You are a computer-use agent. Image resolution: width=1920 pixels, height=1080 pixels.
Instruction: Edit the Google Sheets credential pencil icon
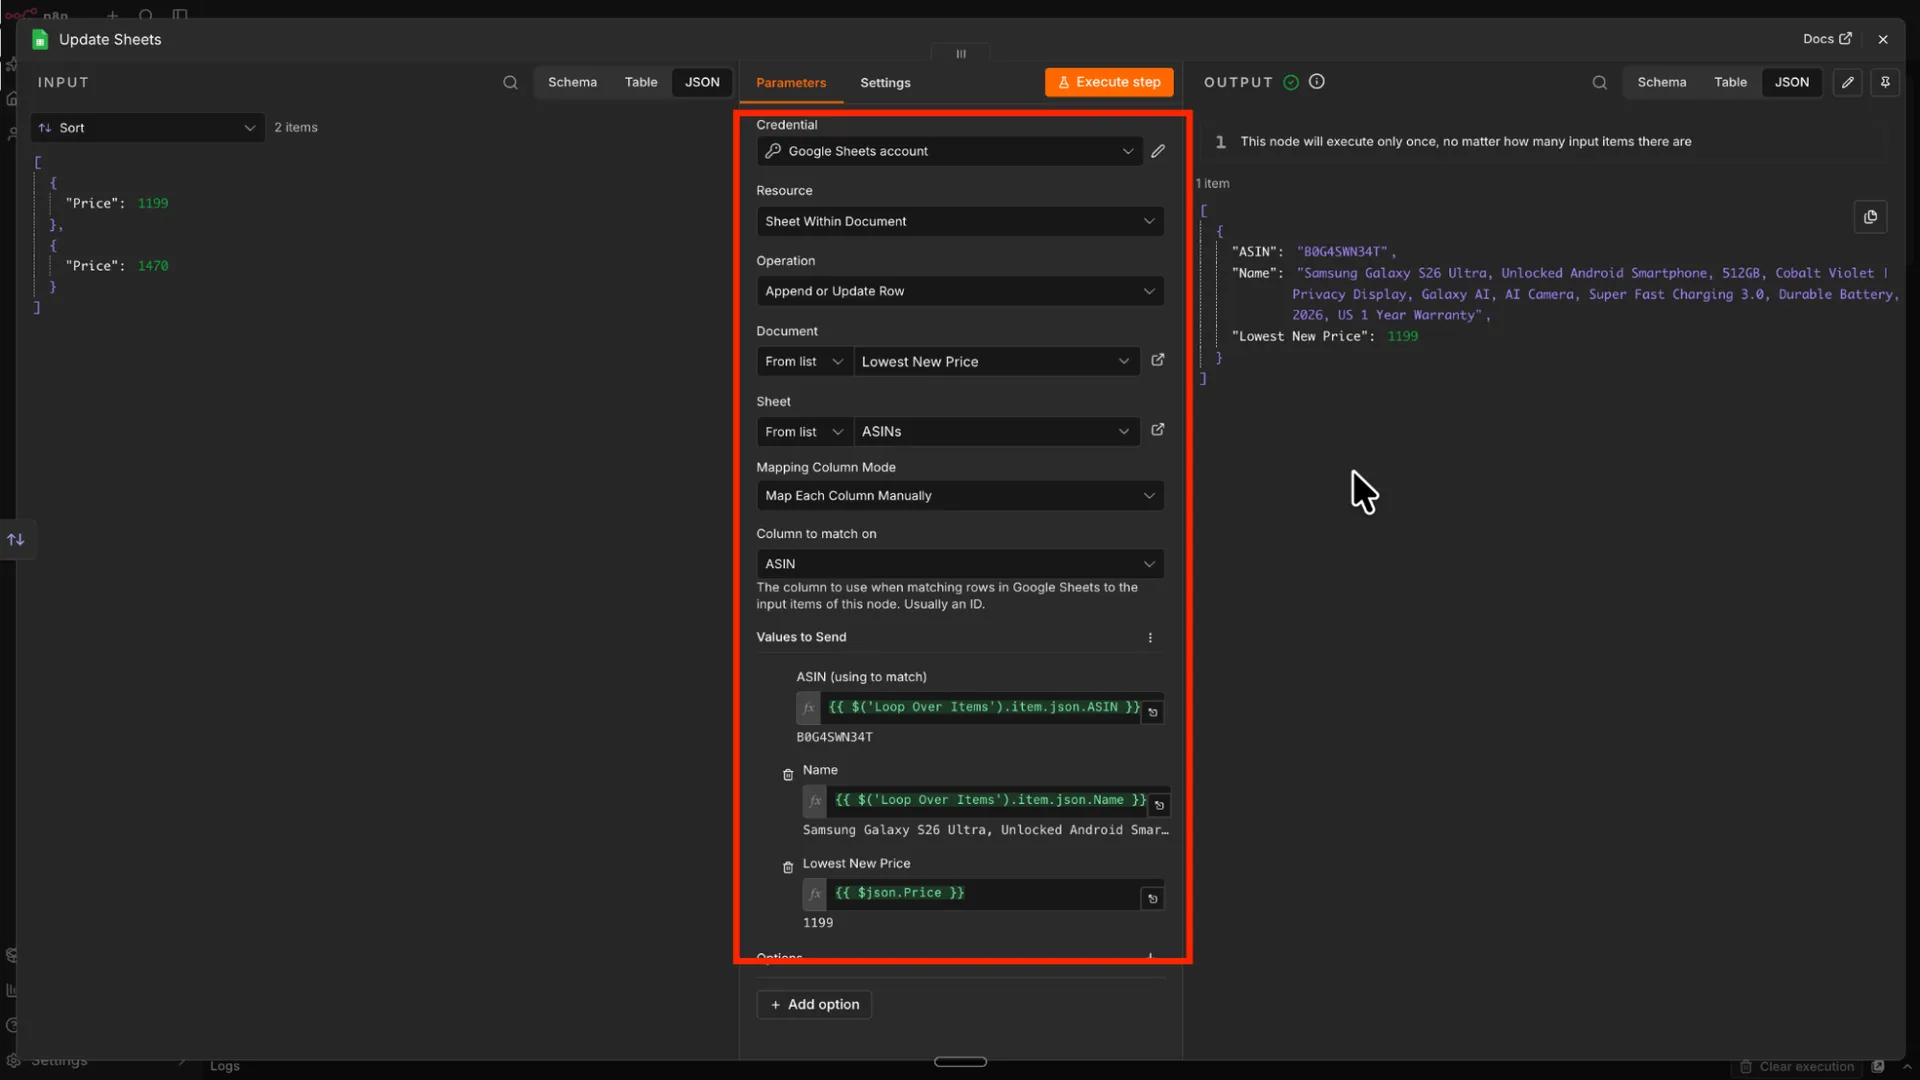pyautogui.click(x=1158, y=151)
